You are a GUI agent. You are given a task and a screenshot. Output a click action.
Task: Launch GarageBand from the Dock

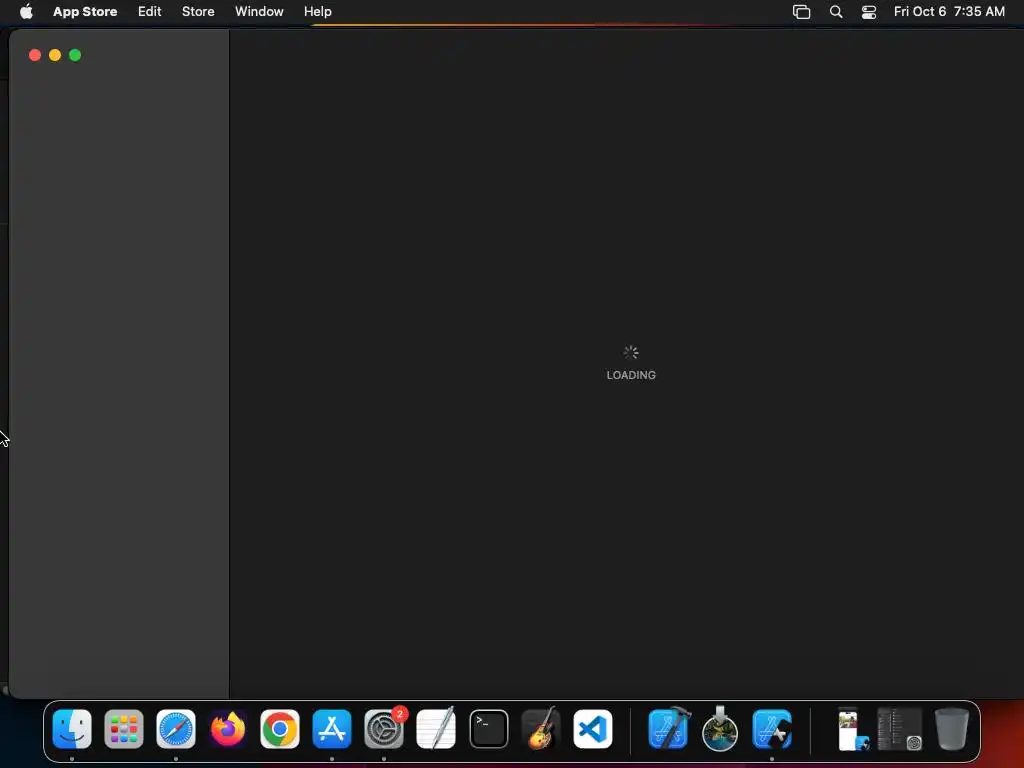[x=541, y=728]
